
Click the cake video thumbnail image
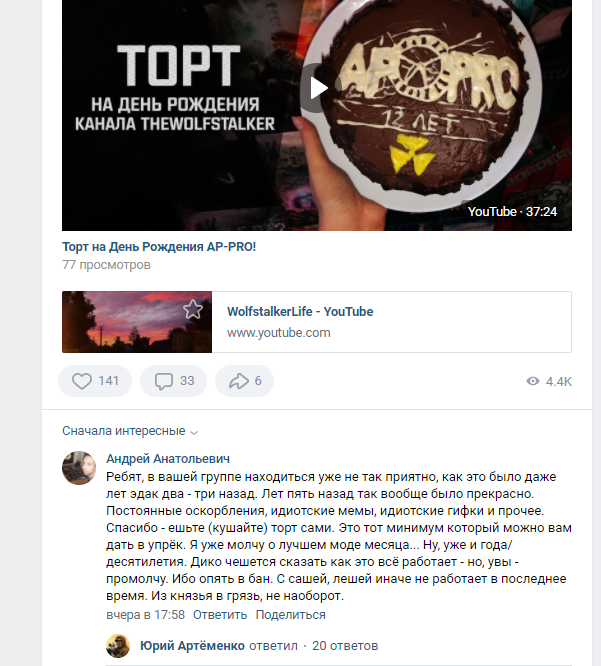click(x=317, y=115)
